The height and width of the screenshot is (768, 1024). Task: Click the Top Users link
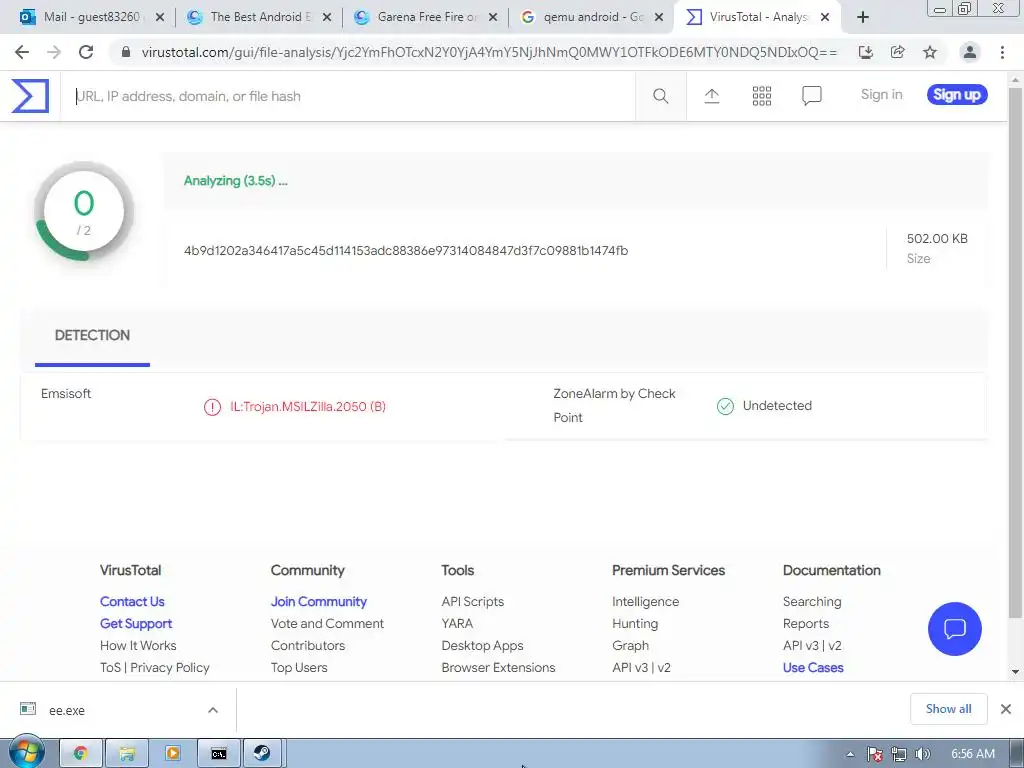point(299,667)
